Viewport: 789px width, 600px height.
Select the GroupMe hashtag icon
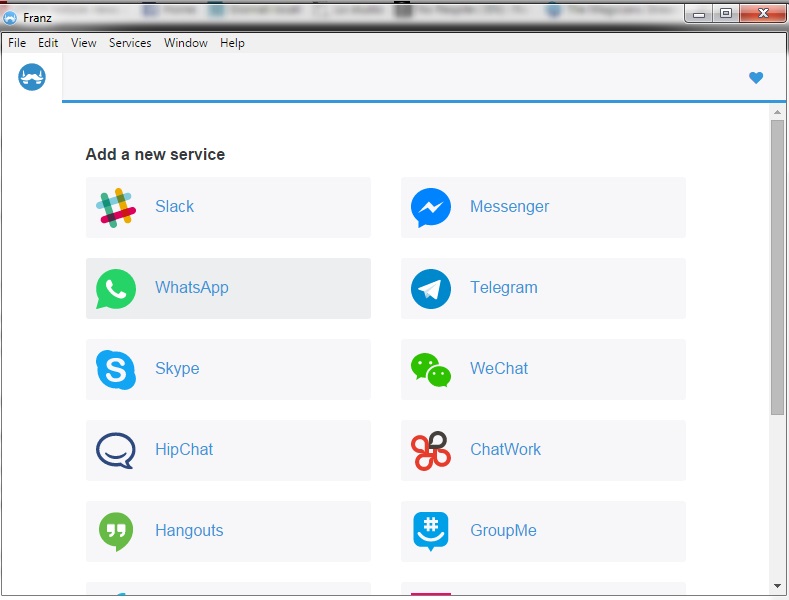(431, 531)
